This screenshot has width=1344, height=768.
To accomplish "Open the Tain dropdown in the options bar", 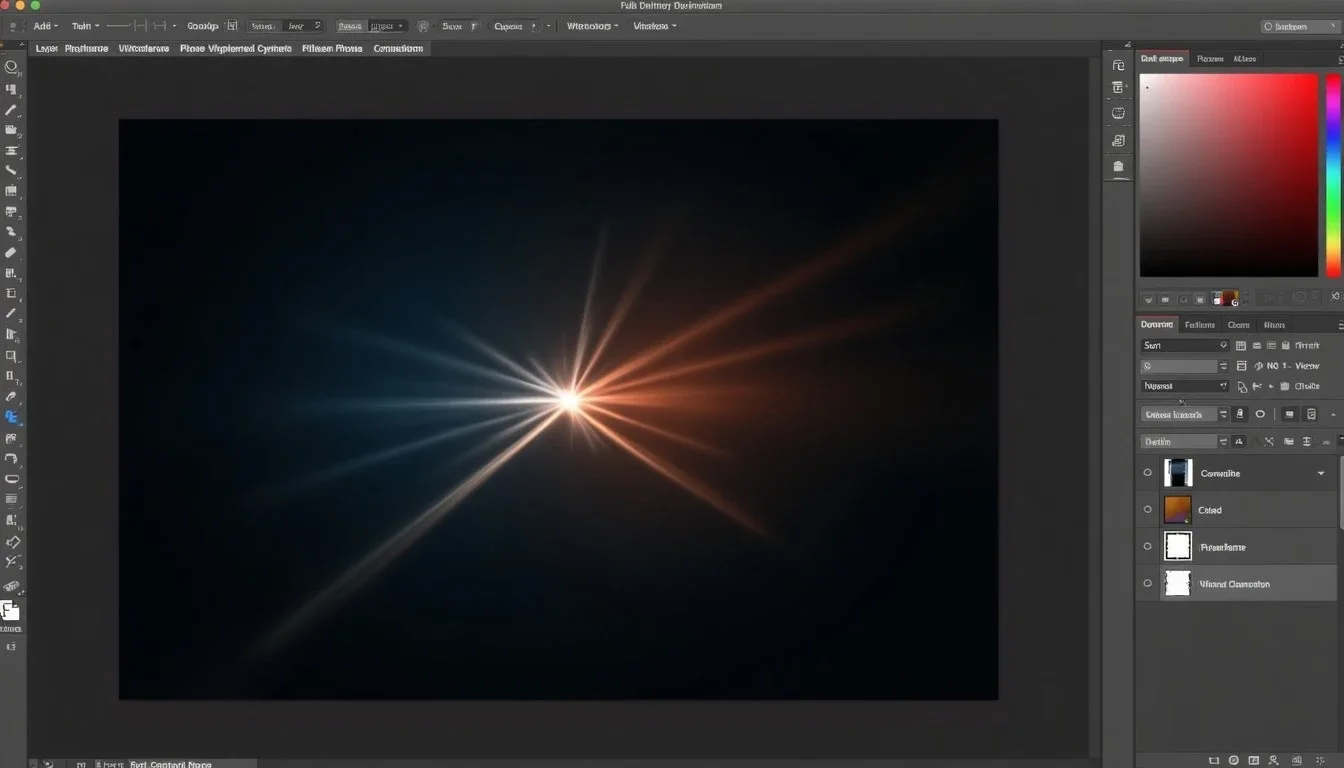I will tap(85, 26).
